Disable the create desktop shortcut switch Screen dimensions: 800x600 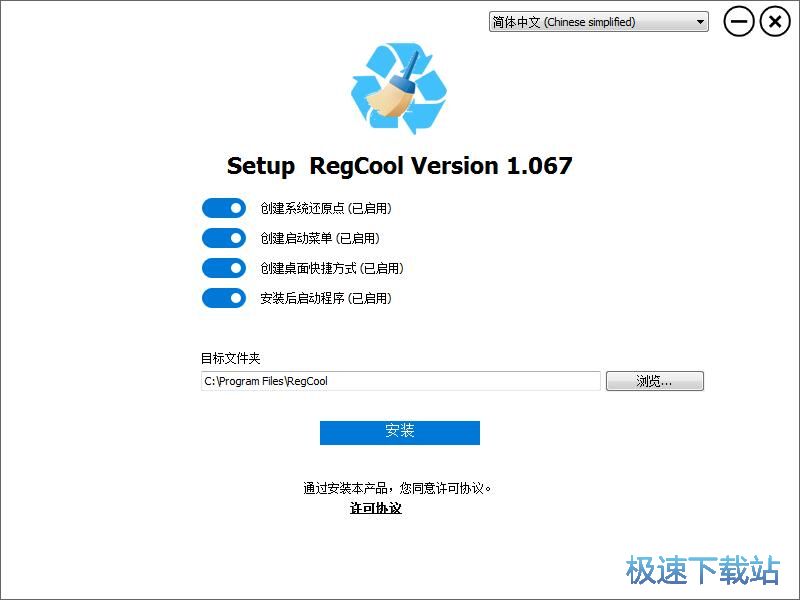click(223, 268)
